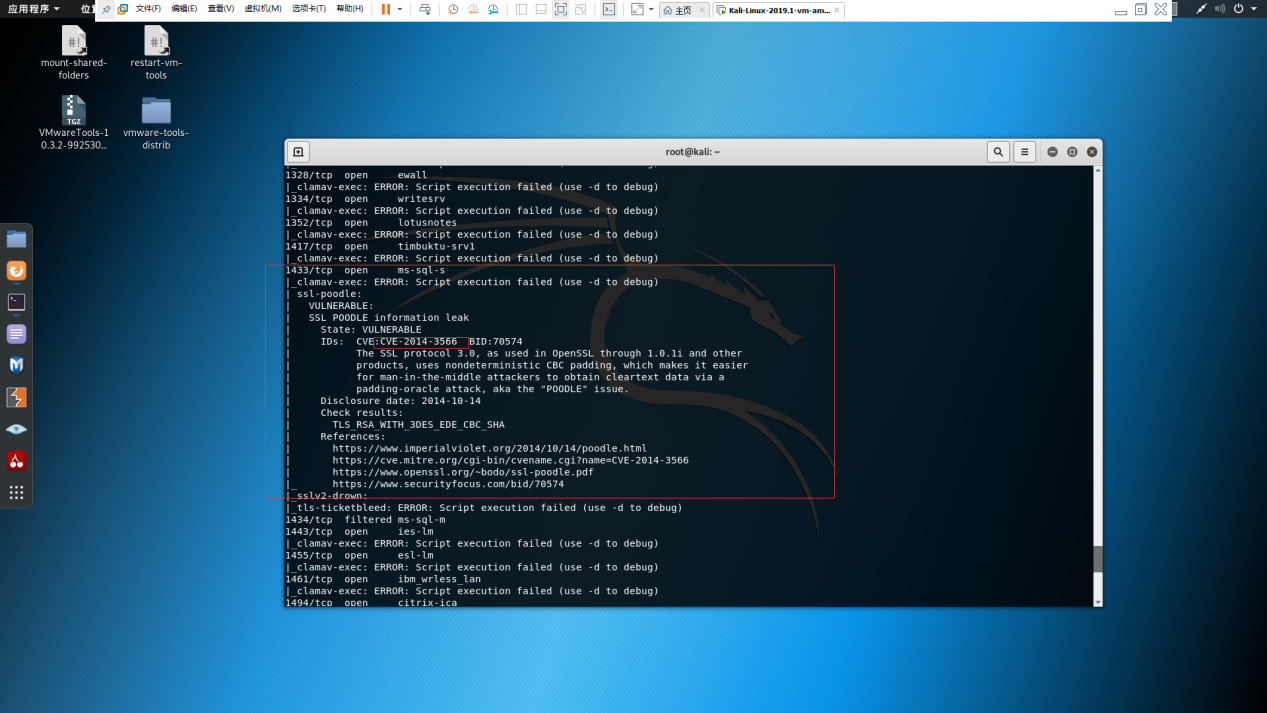Launch Cherrytree from the dock
The image size is (1267, 713).
coord(16,461)
